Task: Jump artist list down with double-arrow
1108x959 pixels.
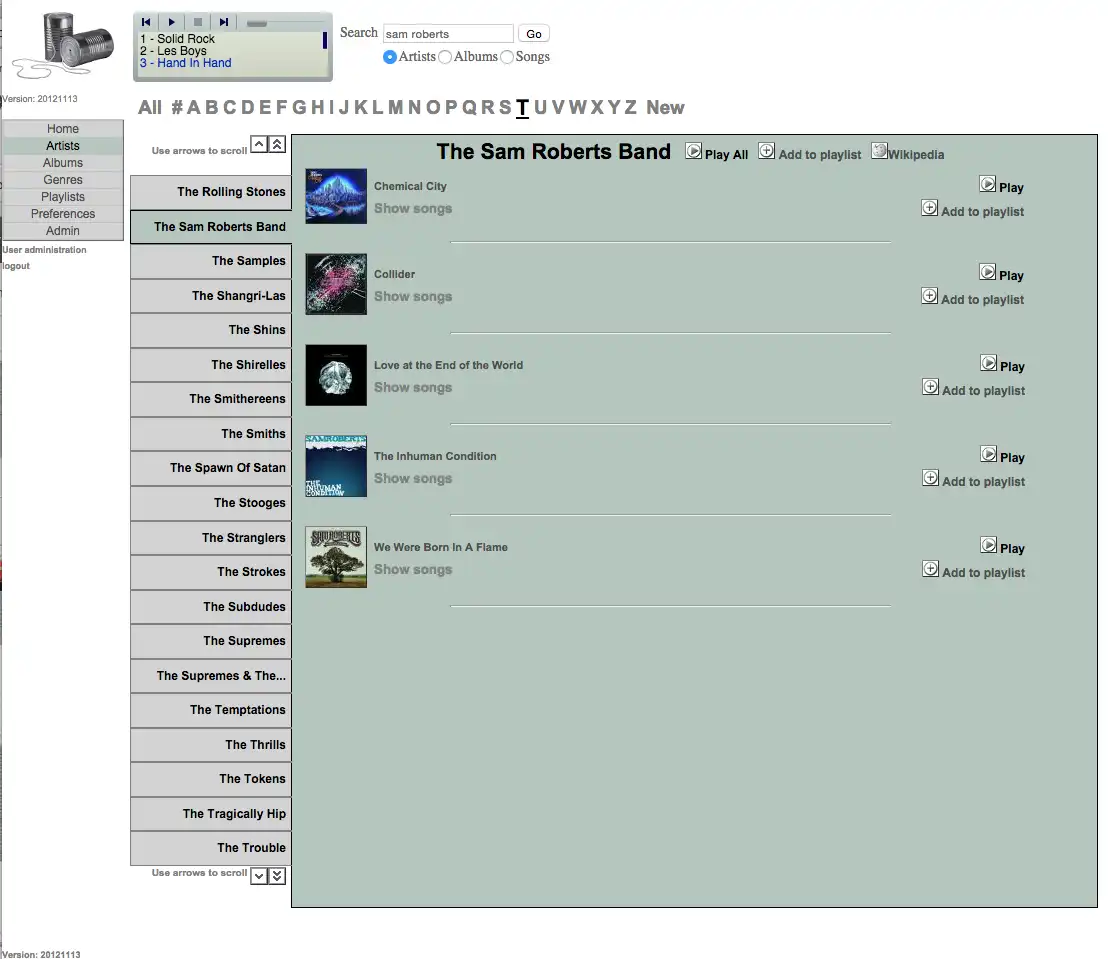Action: click(x=278, y=876)
